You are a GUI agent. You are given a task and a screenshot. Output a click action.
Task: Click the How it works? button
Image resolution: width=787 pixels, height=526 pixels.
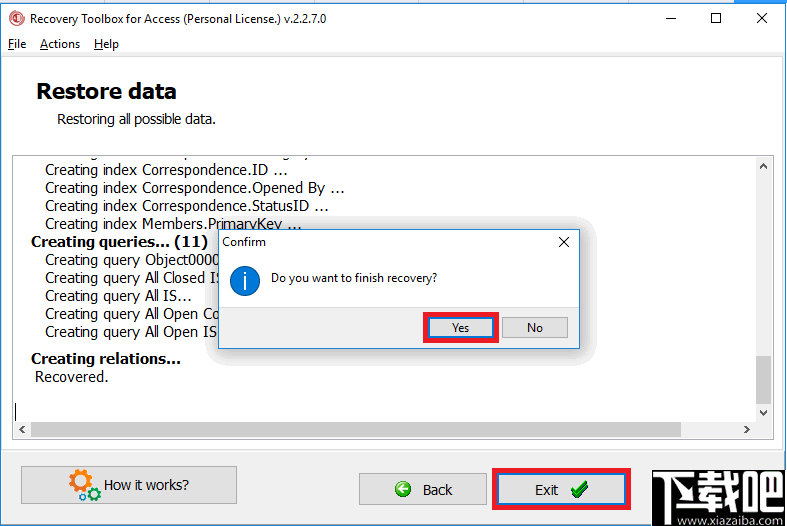pos(129,485)
